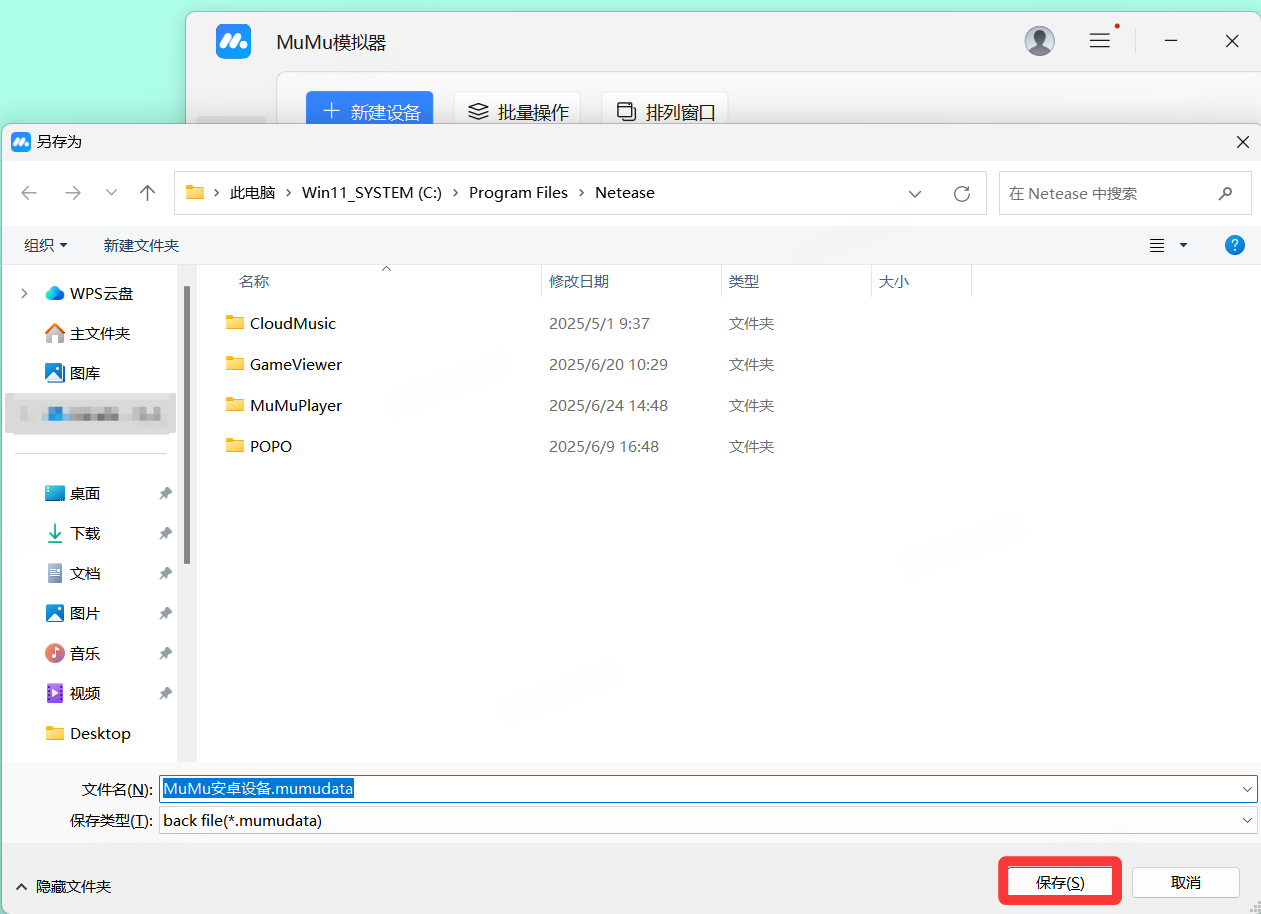
Task: Collapse the WPS云盘 sidebar entry
Action: coord(23,292)
